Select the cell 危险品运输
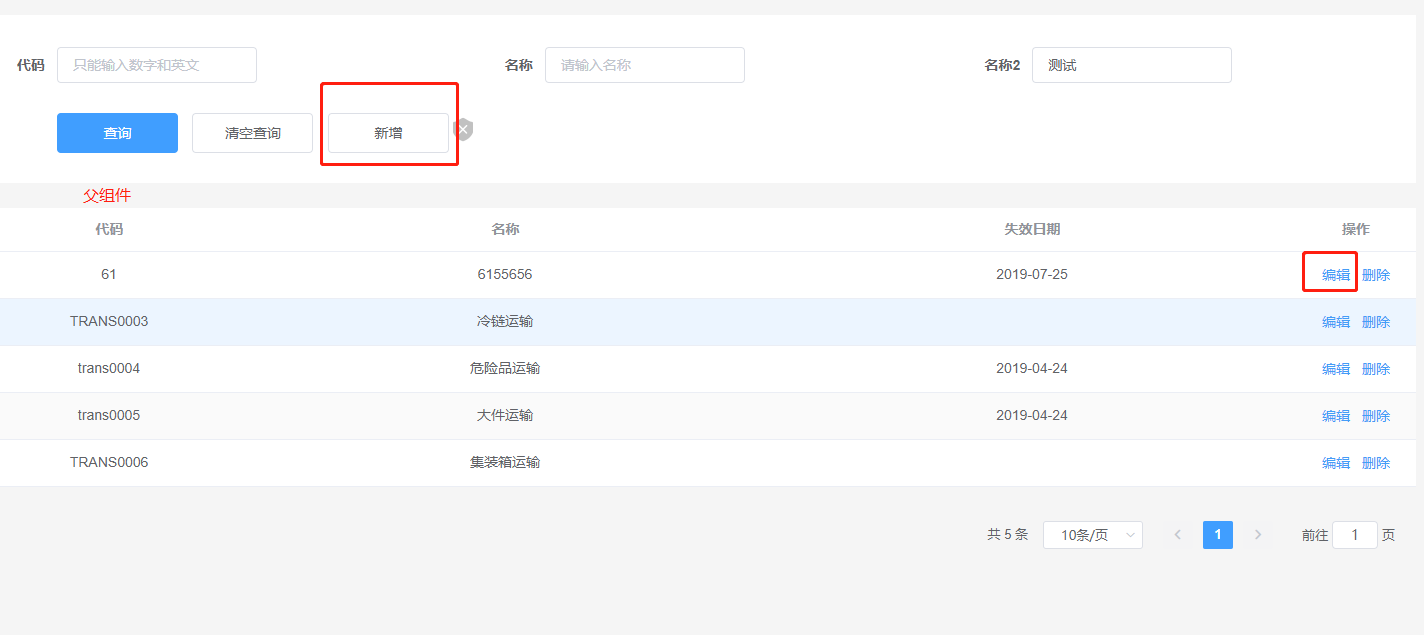Image resolution: width=1424 pixels, height=635 pixels. [505, 368]
